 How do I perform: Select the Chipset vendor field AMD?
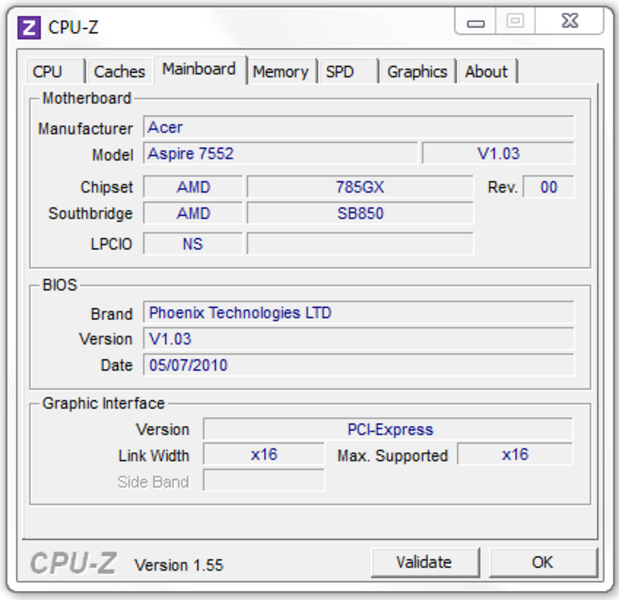(193, 187)
